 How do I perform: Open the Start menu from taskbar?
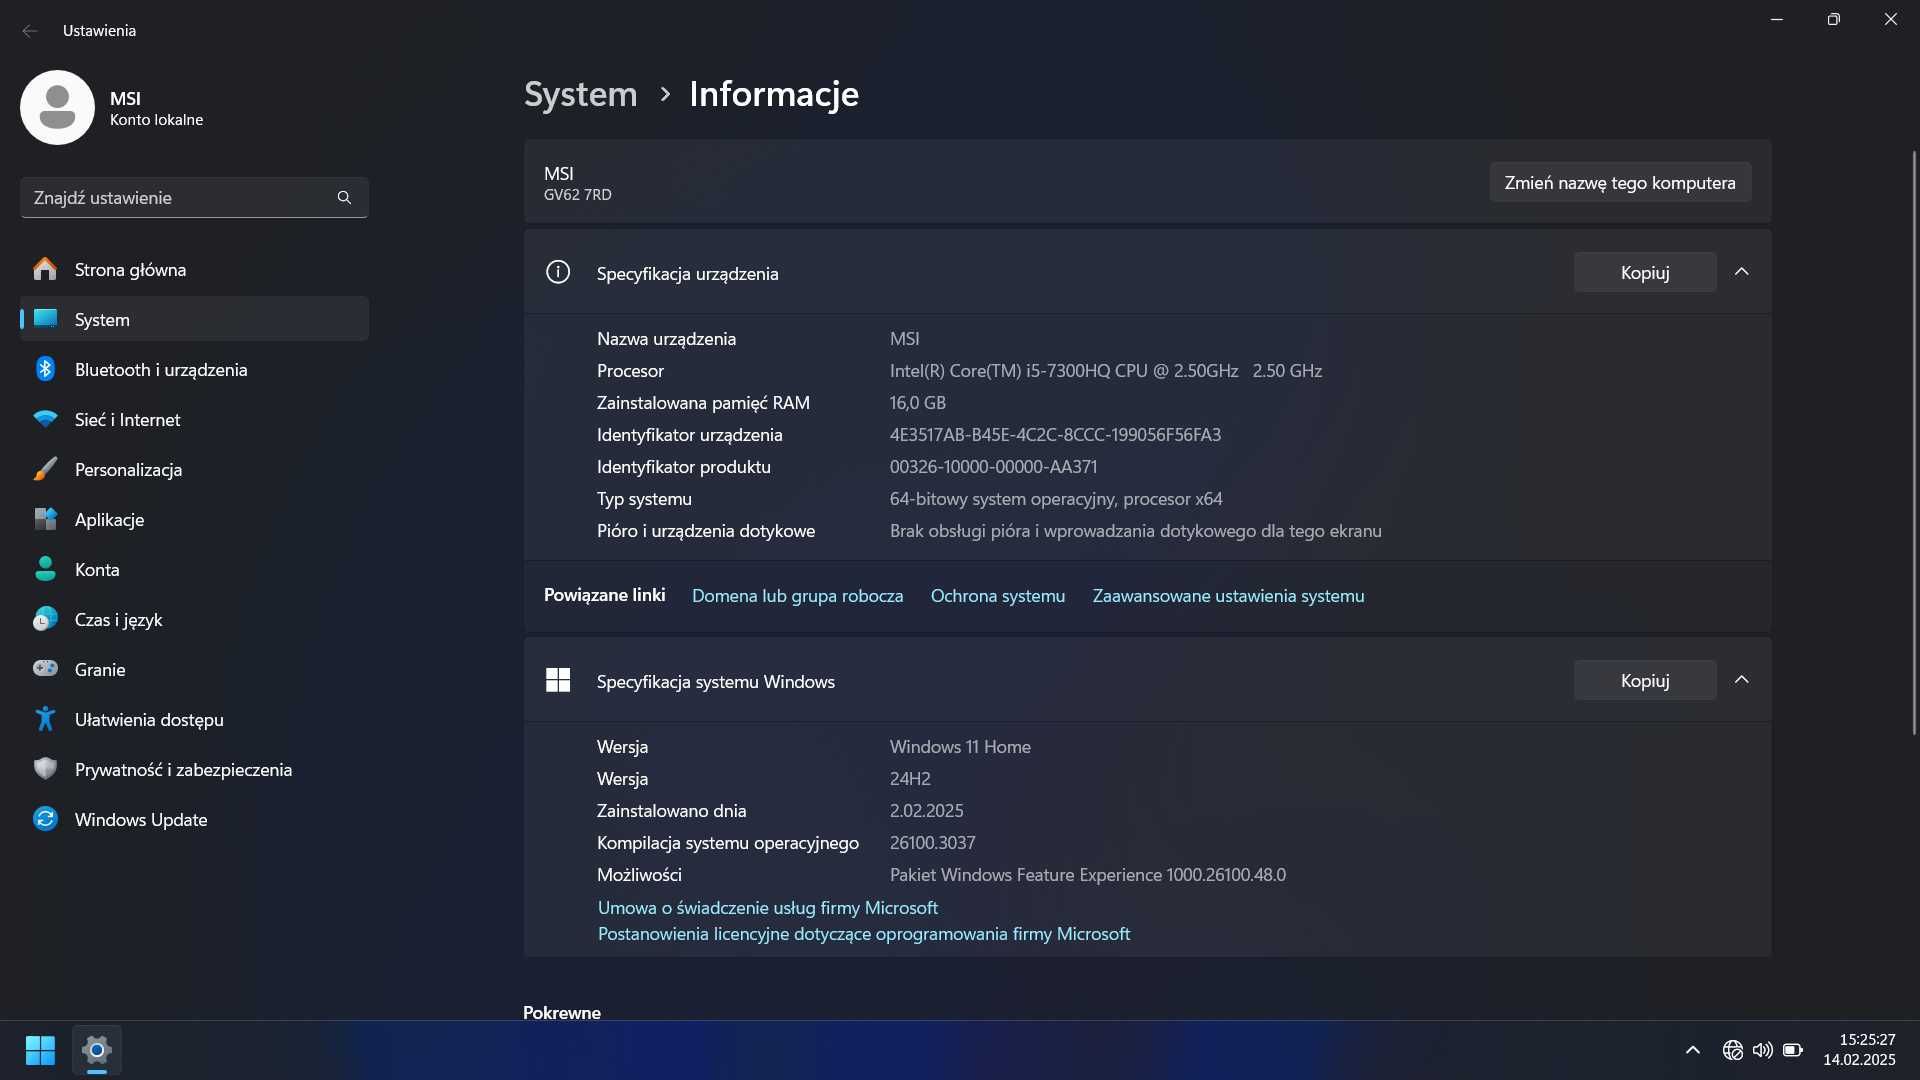click(40, 1050)
